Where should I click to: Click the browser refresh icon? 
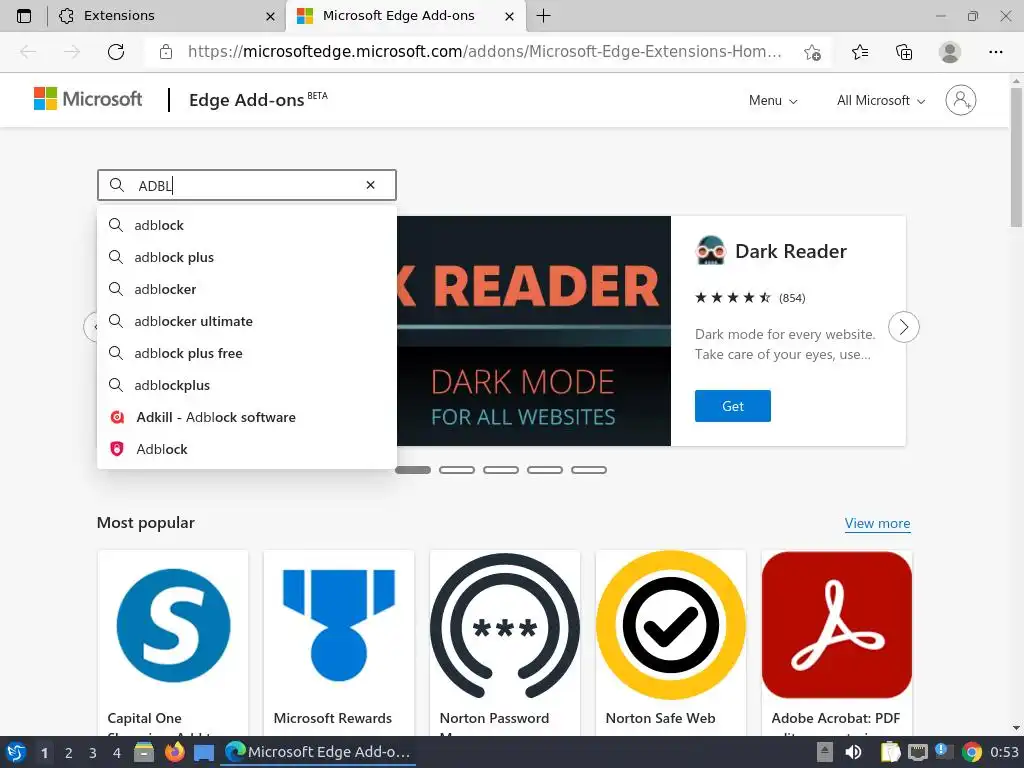coord(116,52)
